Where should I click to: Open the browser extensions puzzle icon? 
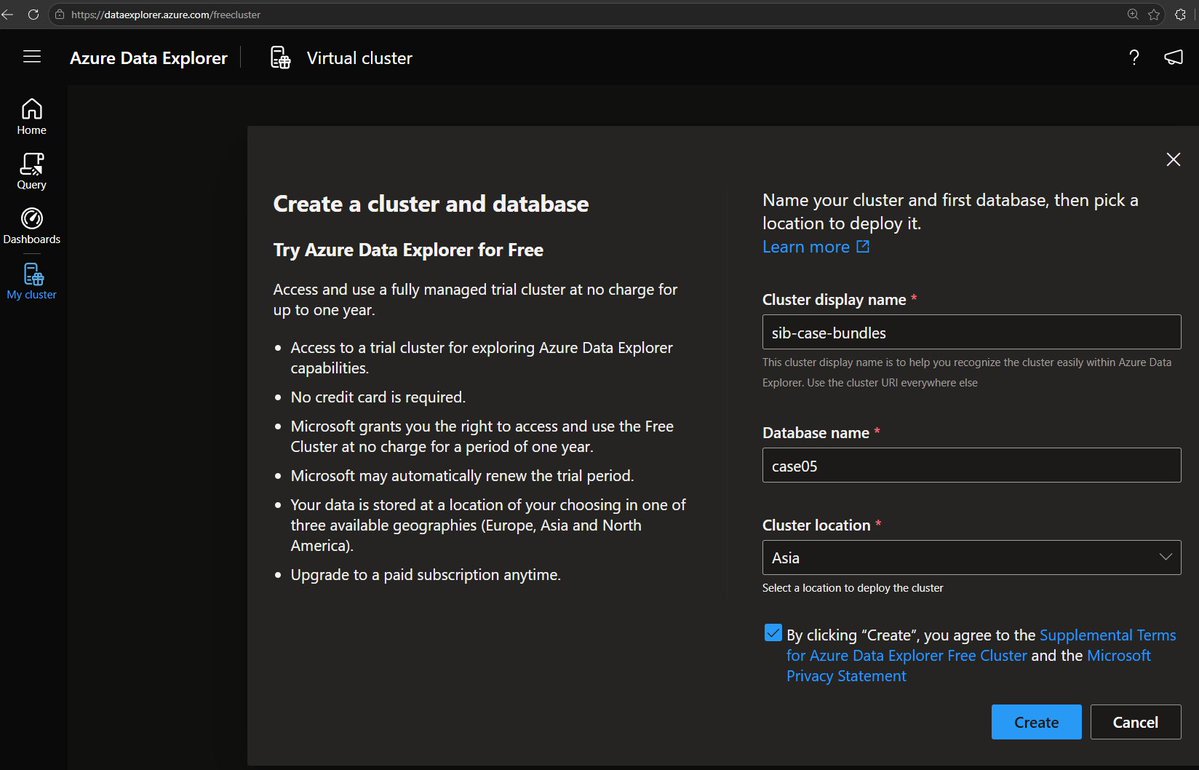click(1180, 15)
